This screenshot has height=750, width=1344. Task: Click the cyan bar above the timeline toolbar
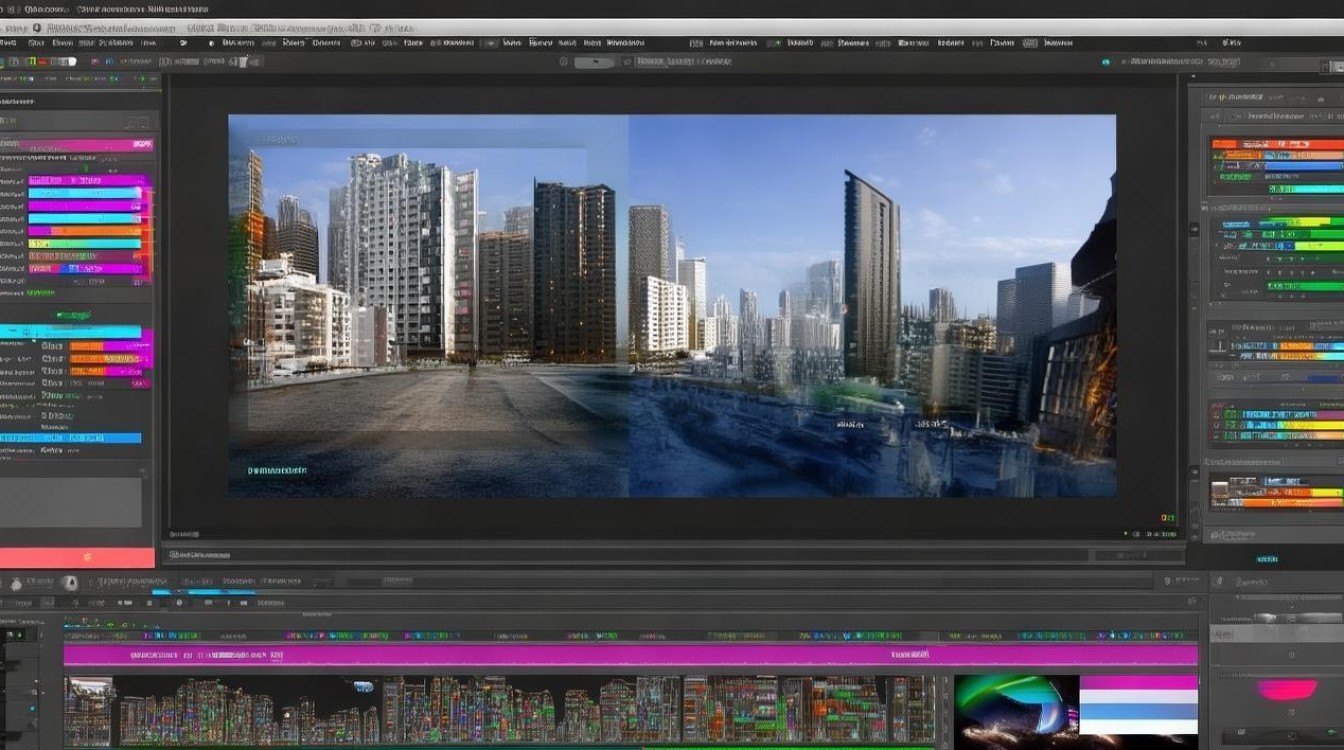204,592
